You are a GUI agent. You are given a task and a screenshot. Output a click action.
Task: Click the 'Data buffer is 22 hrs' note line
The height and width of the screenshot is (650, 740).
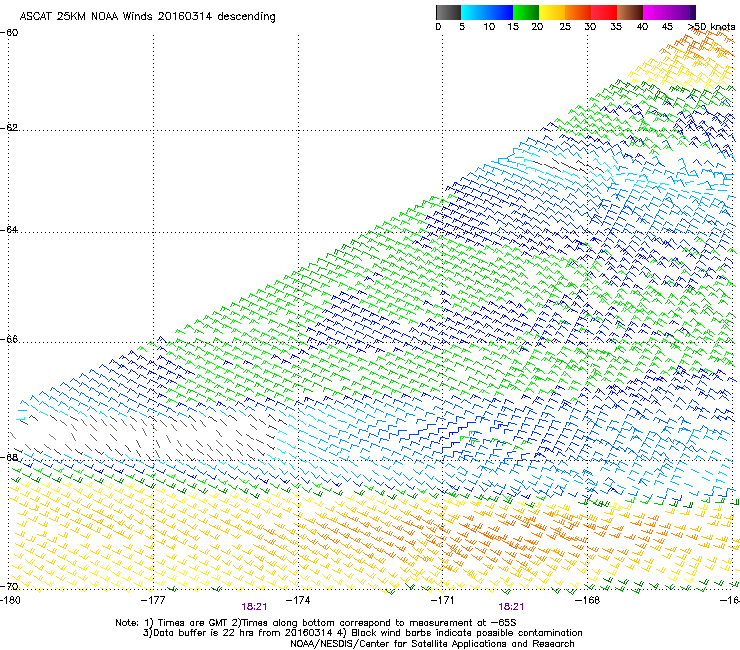click(362, 633)
